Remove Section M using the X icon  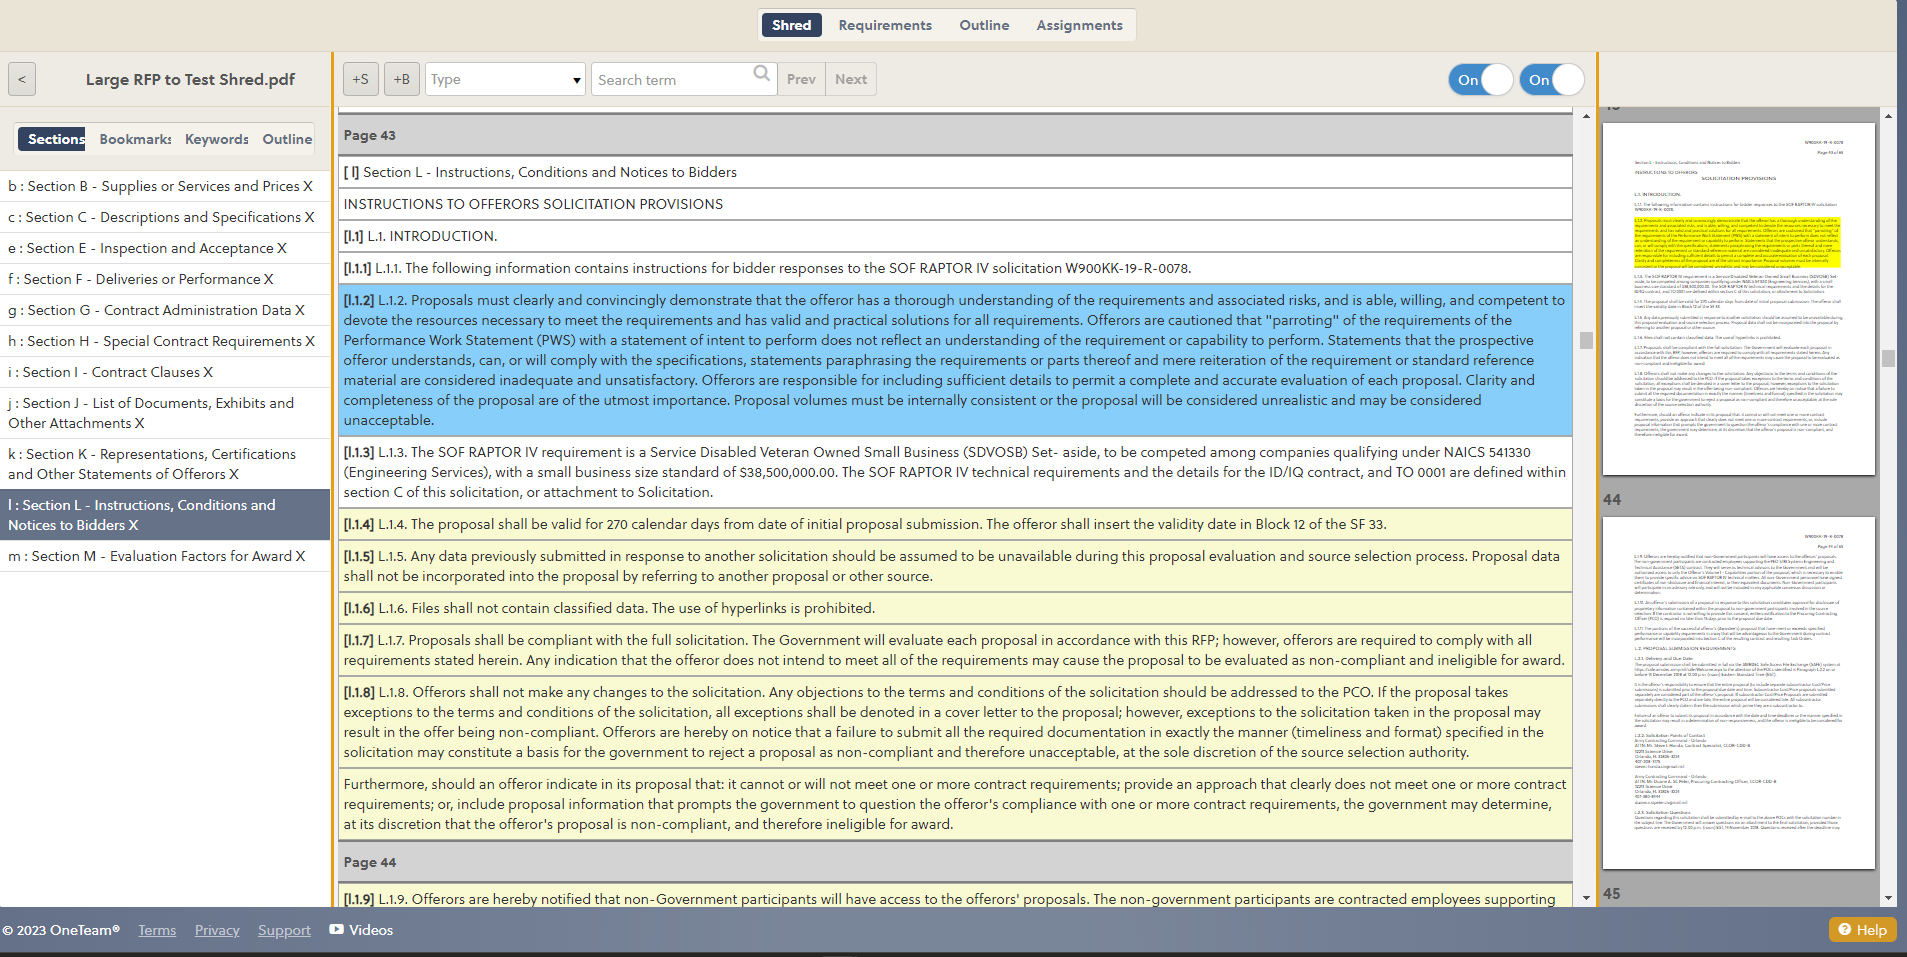point(300,556)
